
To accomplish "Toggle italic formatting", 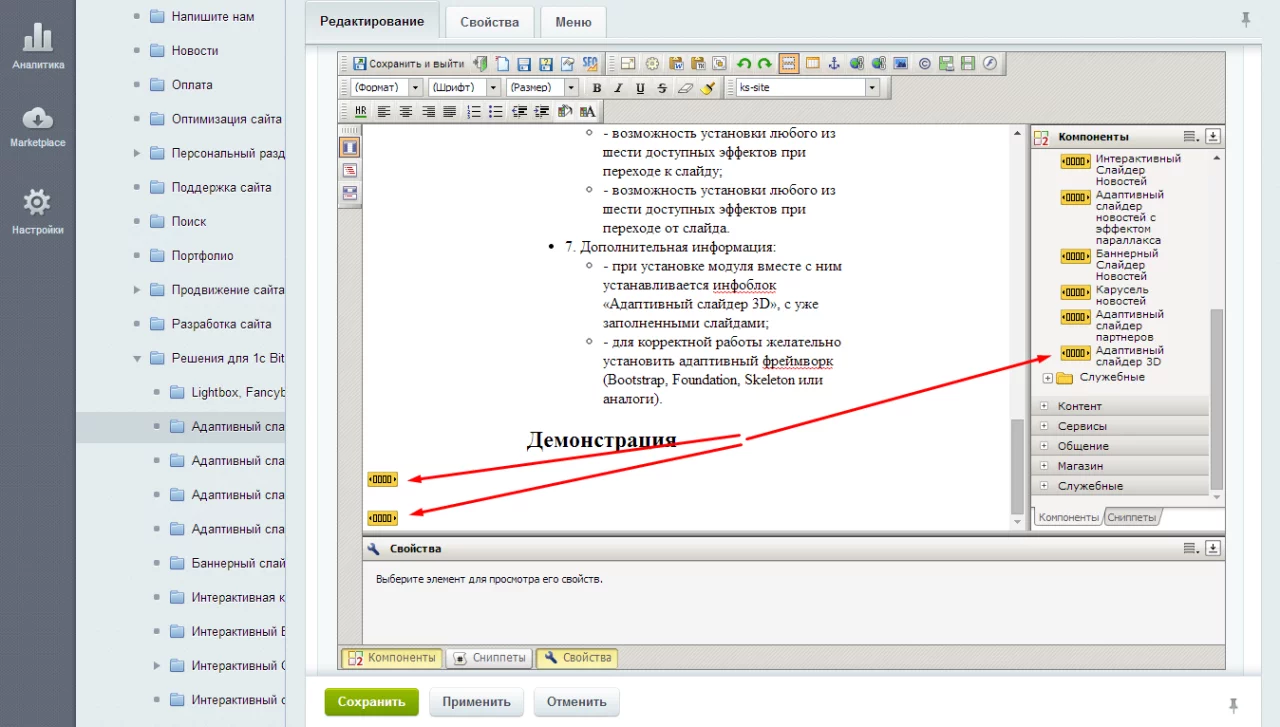I will 618,88.
